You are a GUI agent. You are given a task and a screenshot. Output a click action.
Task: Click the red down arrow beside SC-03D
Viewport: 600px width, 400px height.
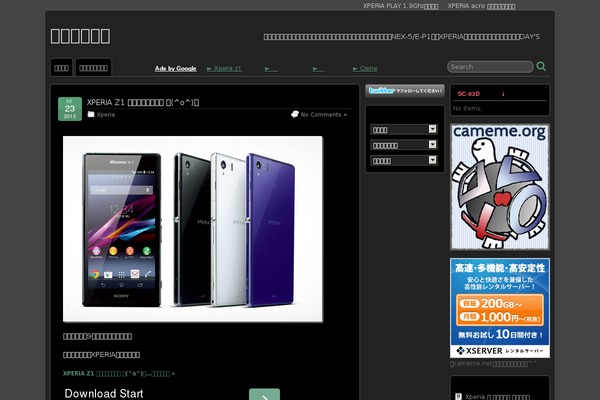(x=503, y=94)
